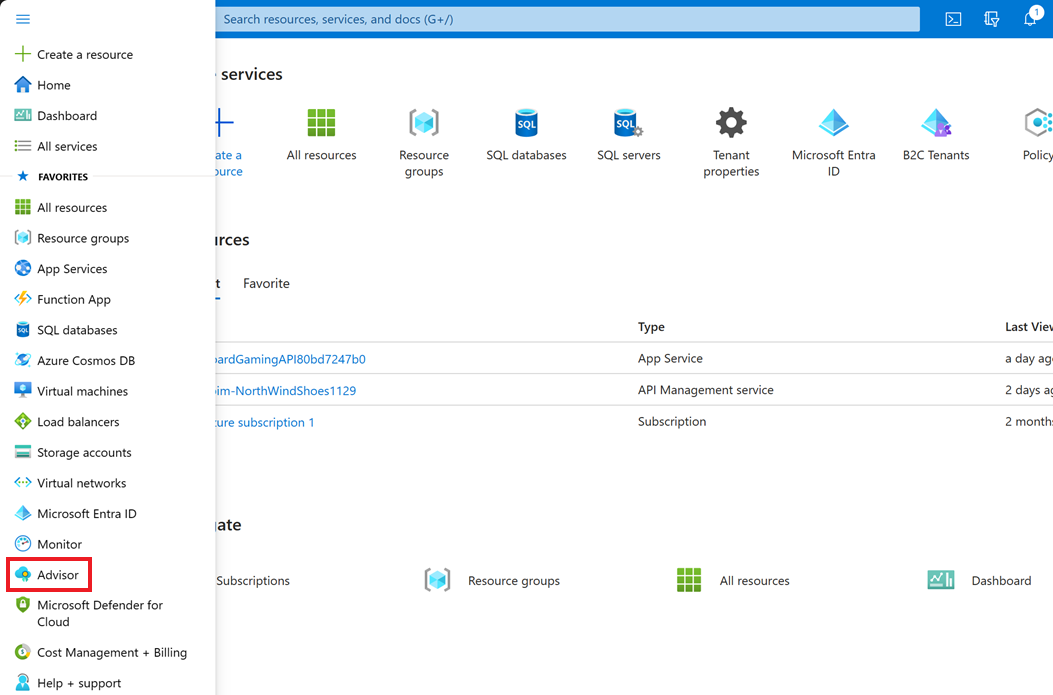Click All resources in the Navigate section
Viewport: 1053px width, 695px height.
[733, 581]
